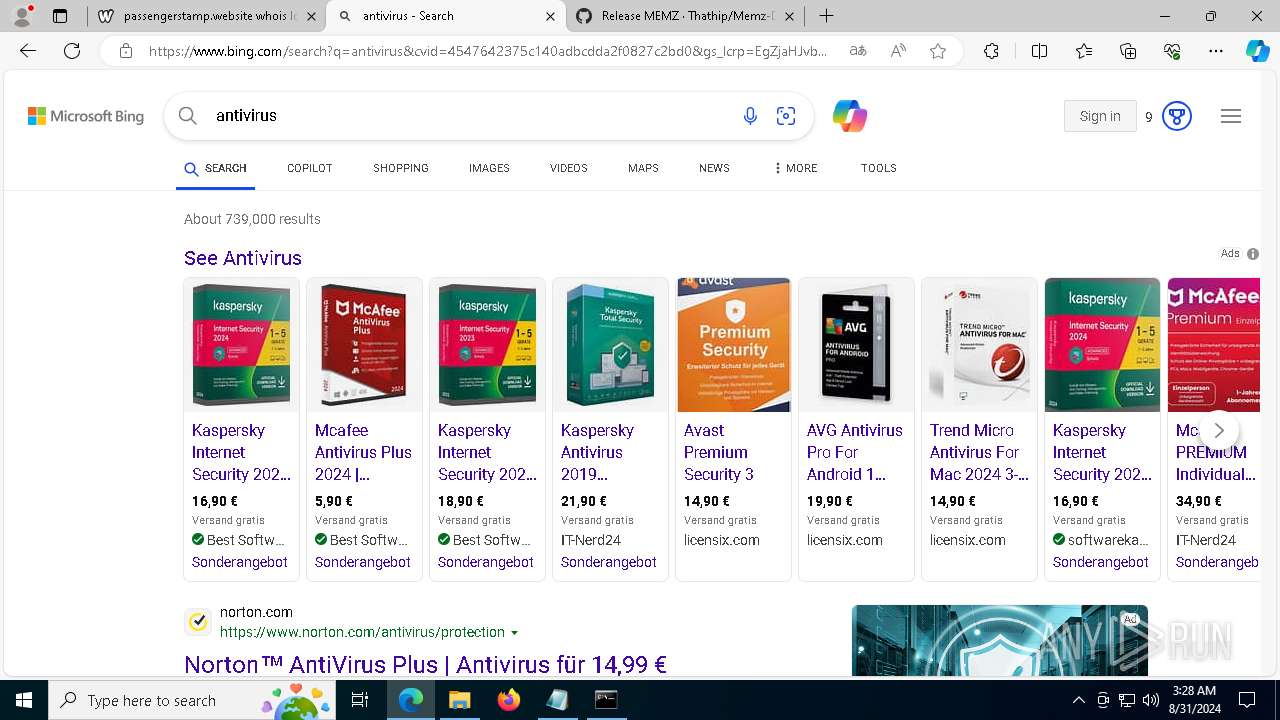Toggle split screen view
Screen dimensions: 1280x720
[x=1039, y=51]
